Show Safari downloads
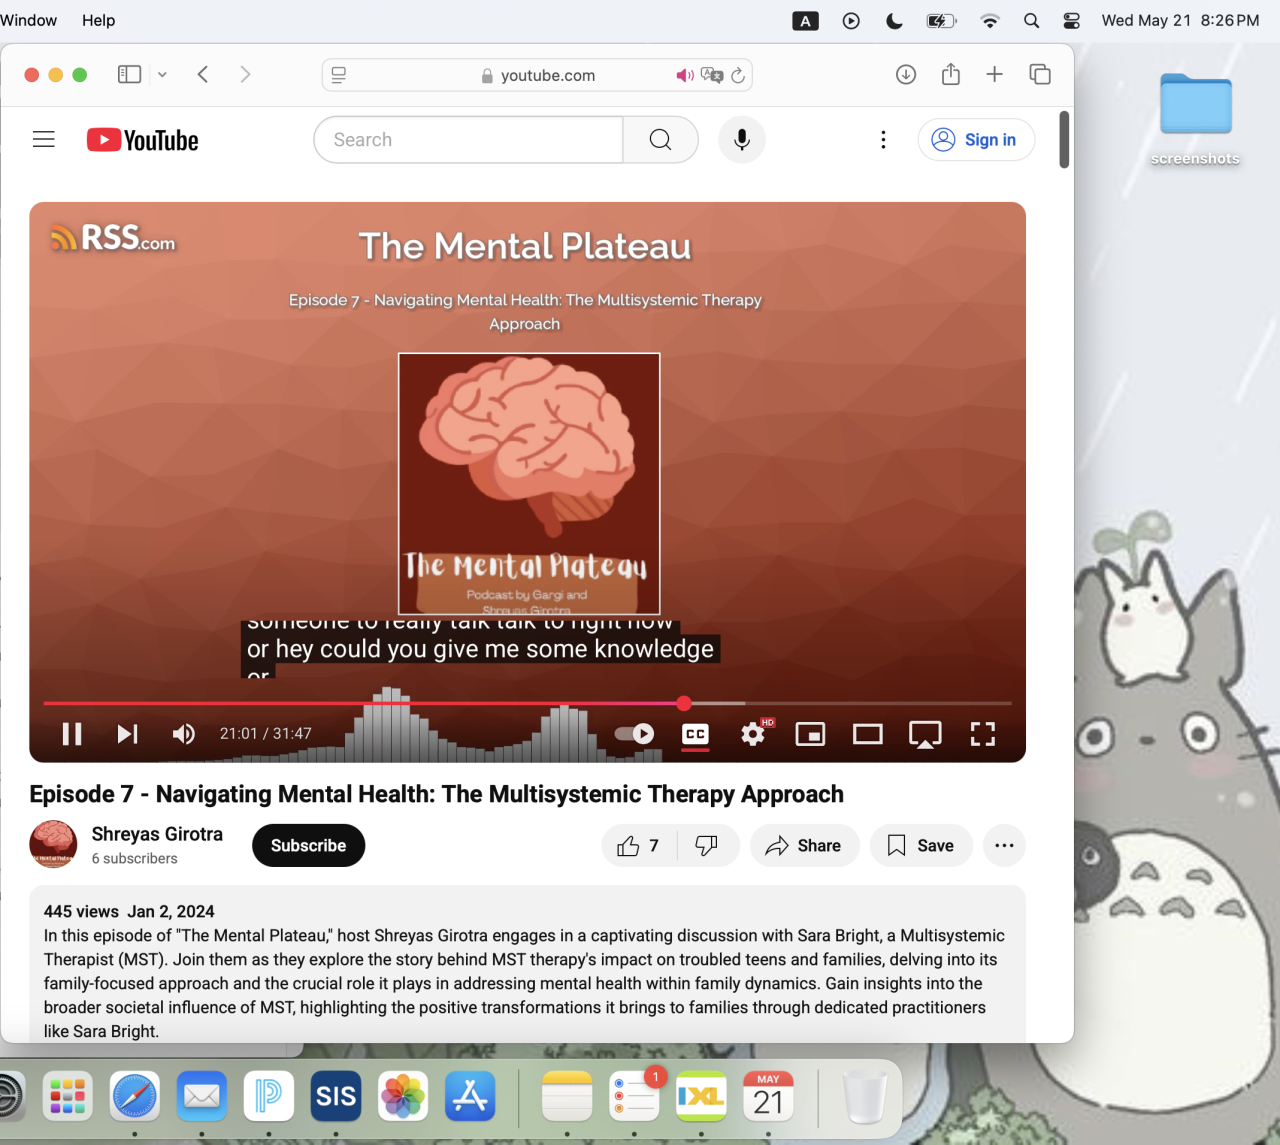The height and width of the screenshot is (1145, 1280). pyautogui.click(x=906, y=74)
